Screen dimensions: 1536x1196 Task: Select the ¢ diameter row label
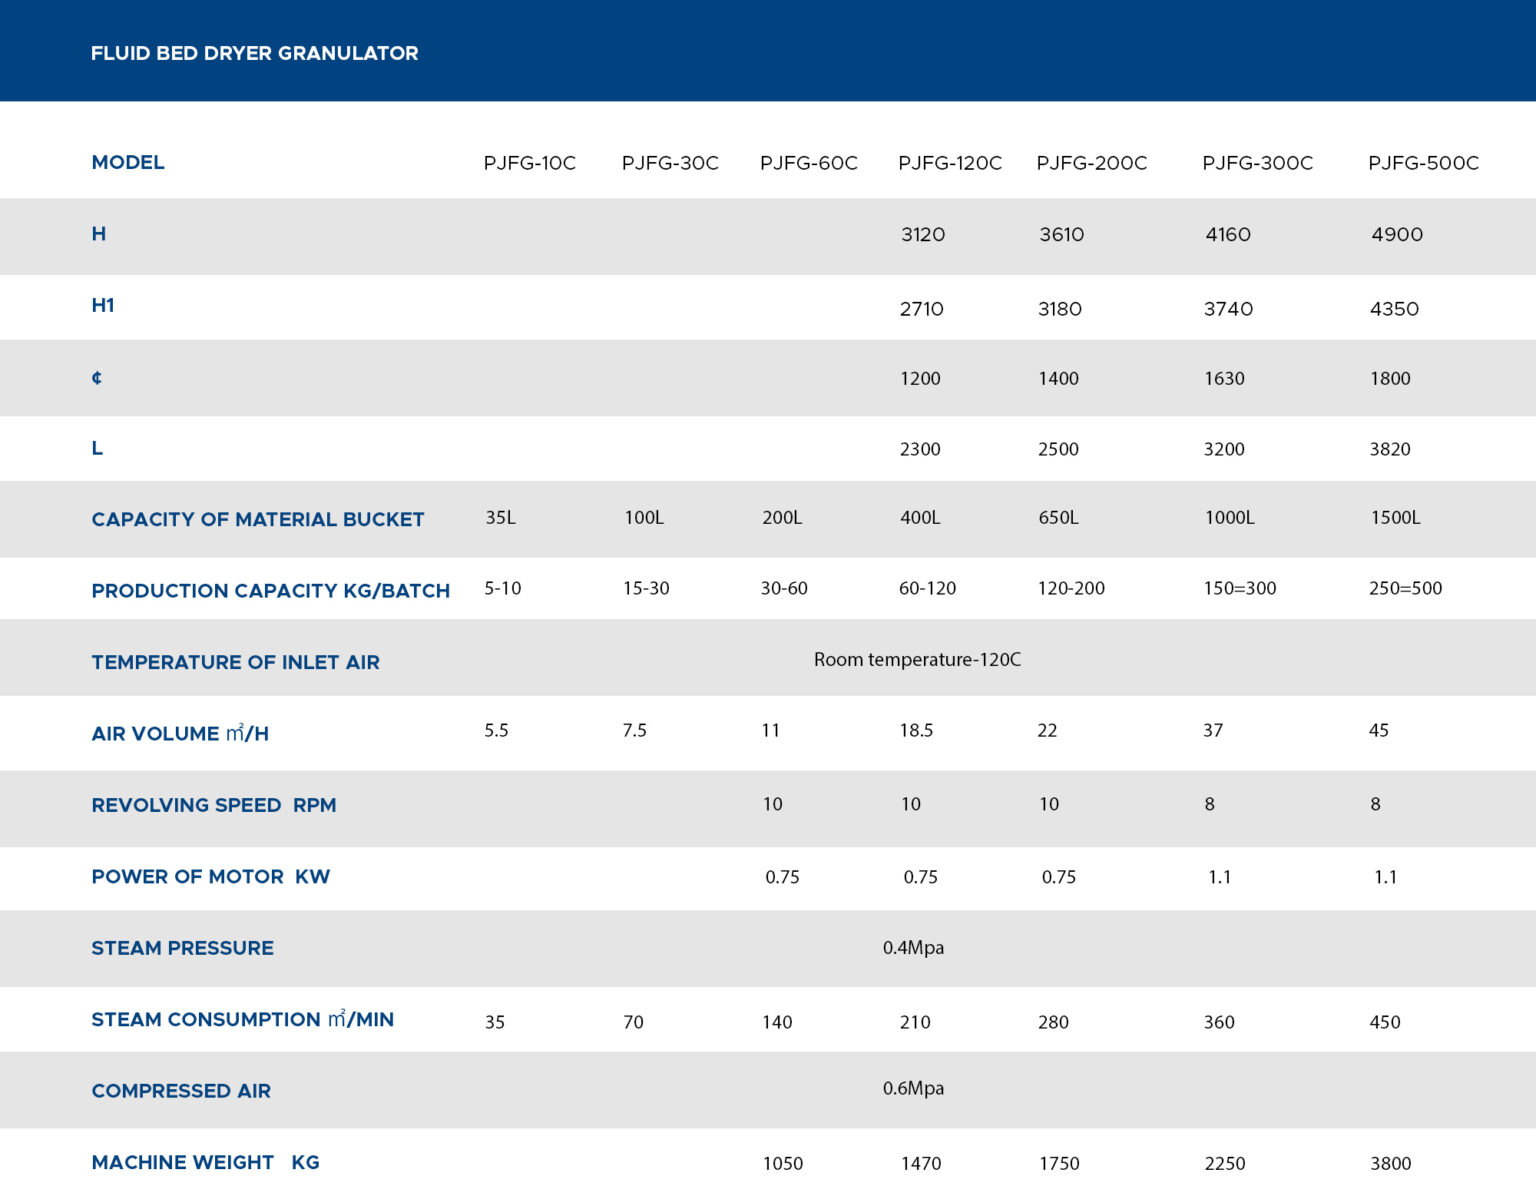click(x=97, y=377)
